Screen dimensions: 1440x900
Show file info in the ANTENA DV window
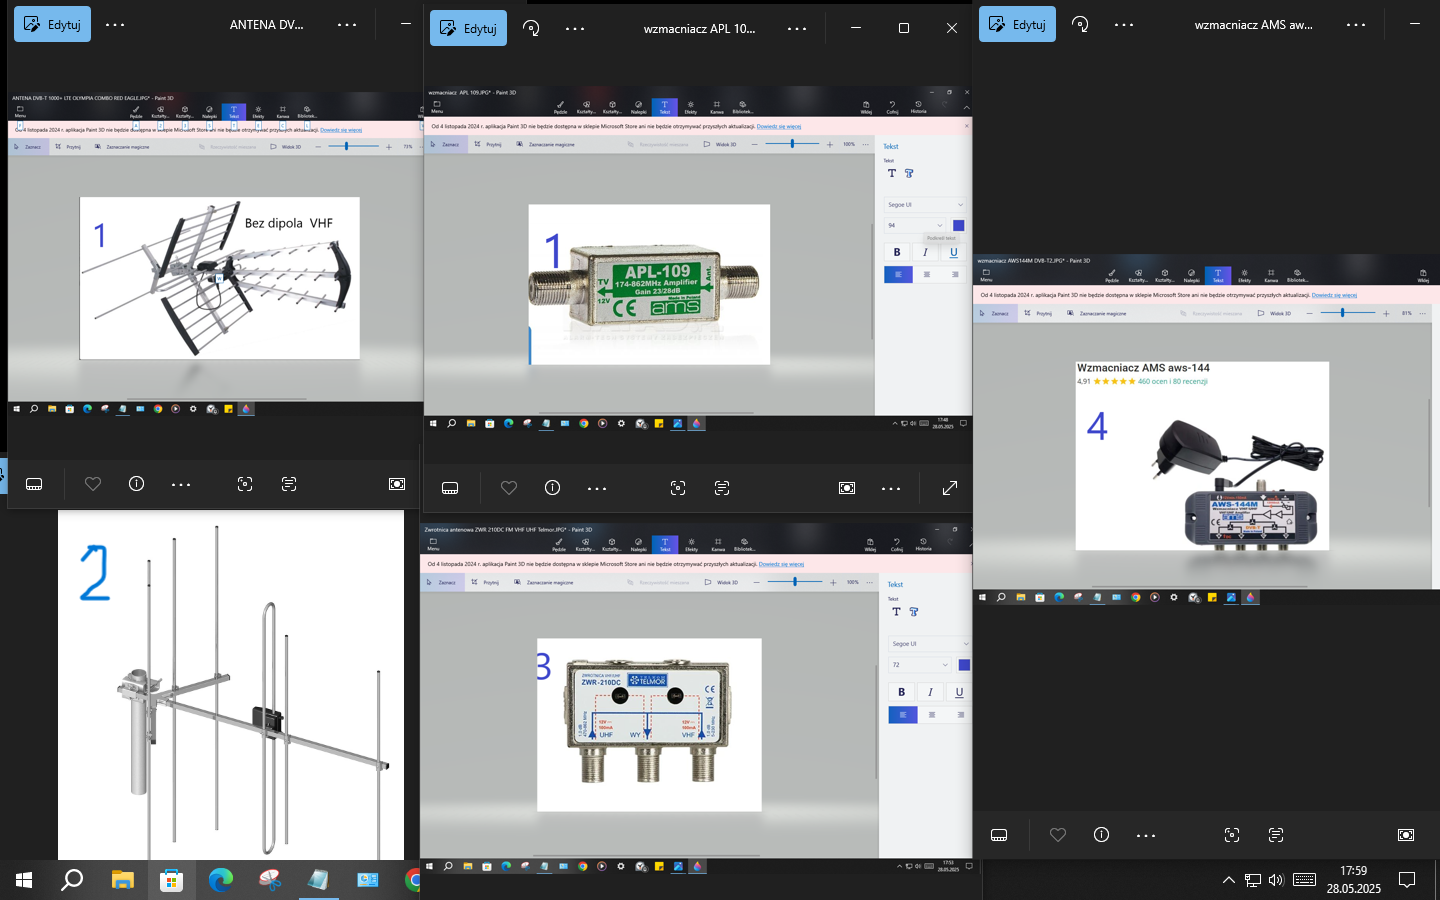coord(137,484)
